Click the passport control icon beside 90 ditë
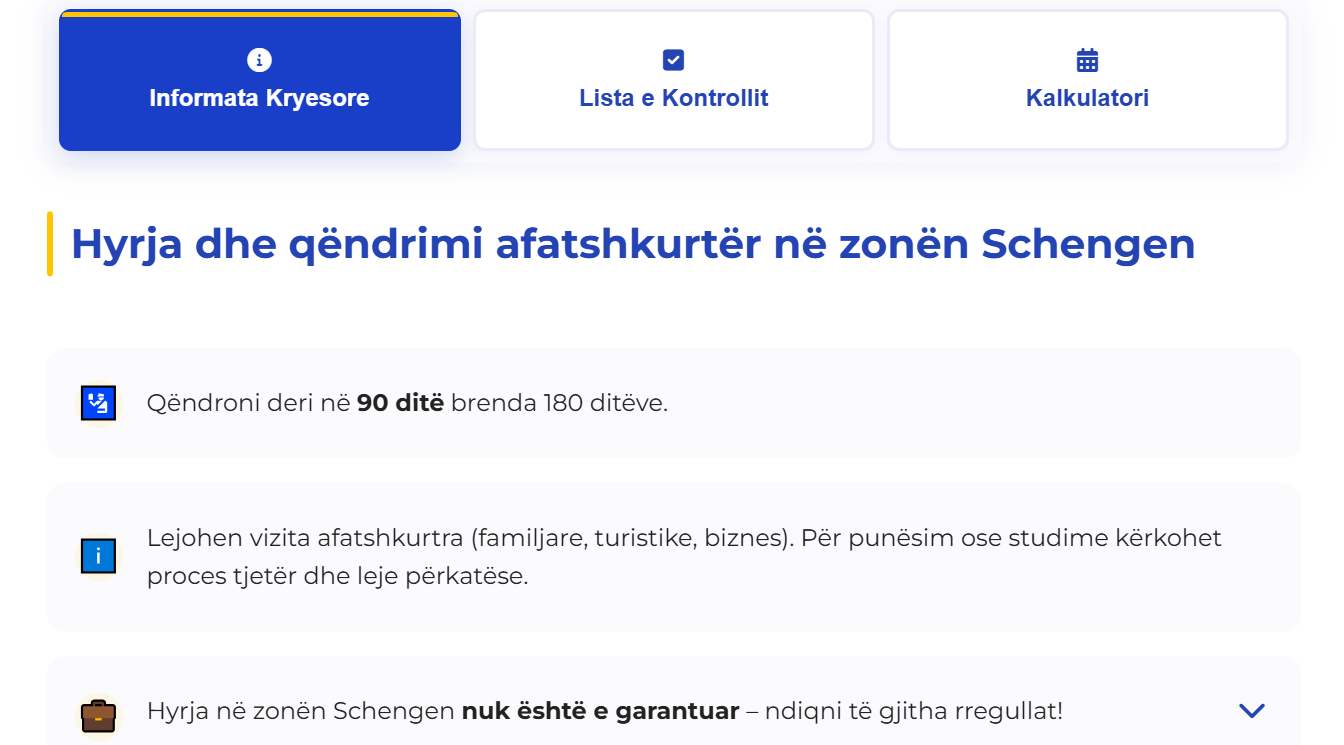The width and height of the screenshot is (1344, 745). click(99, 403)
